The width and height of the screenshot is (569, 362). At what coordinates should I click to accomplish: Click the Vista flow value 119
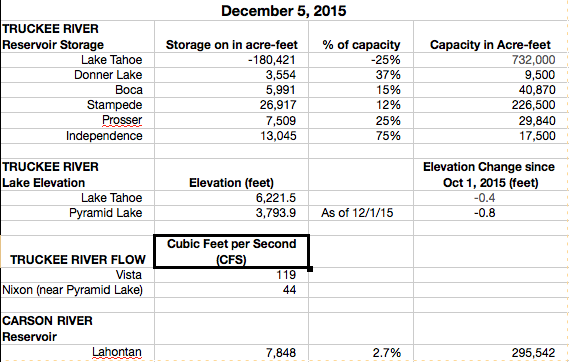(232, 275)
